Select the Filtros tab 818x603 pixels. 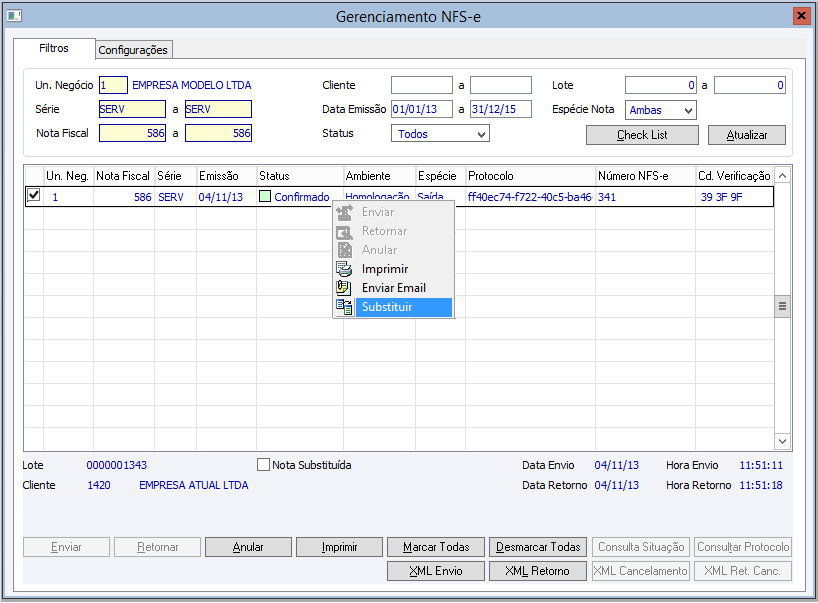pyautogui.click(x=54, y=48)
